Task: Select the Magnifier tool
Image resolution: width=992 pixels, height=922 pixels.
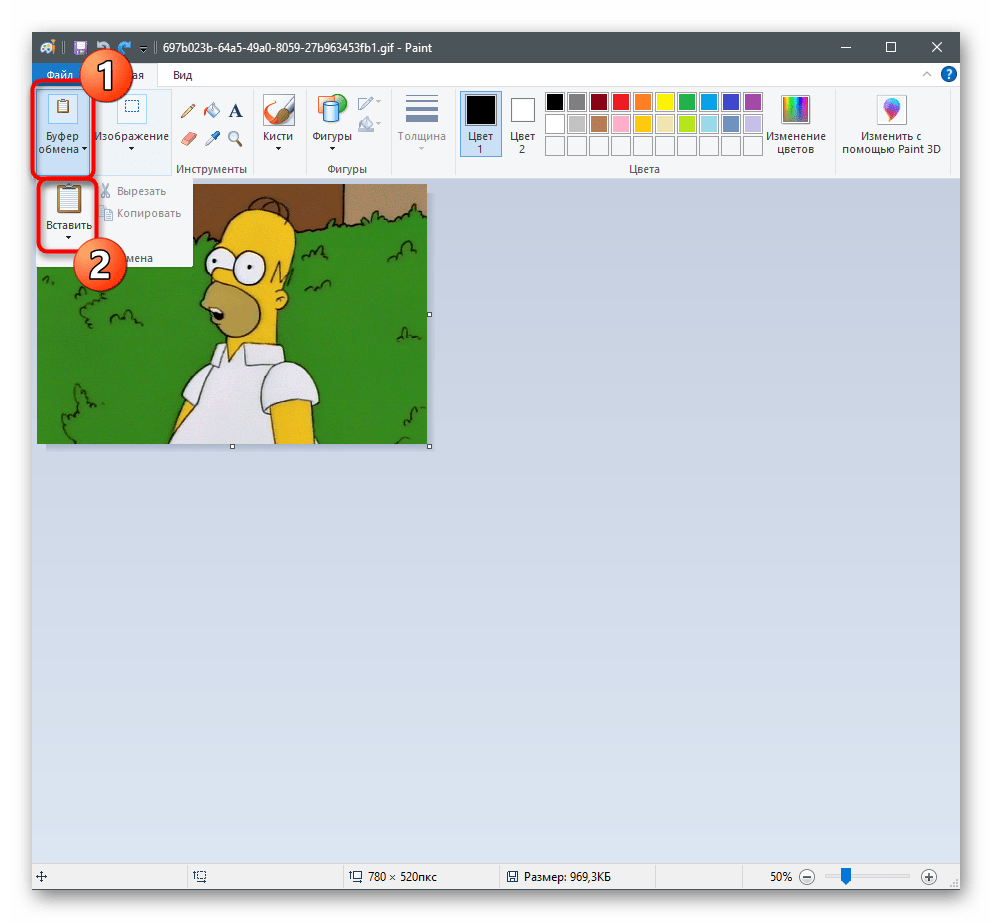Action: 236,138
